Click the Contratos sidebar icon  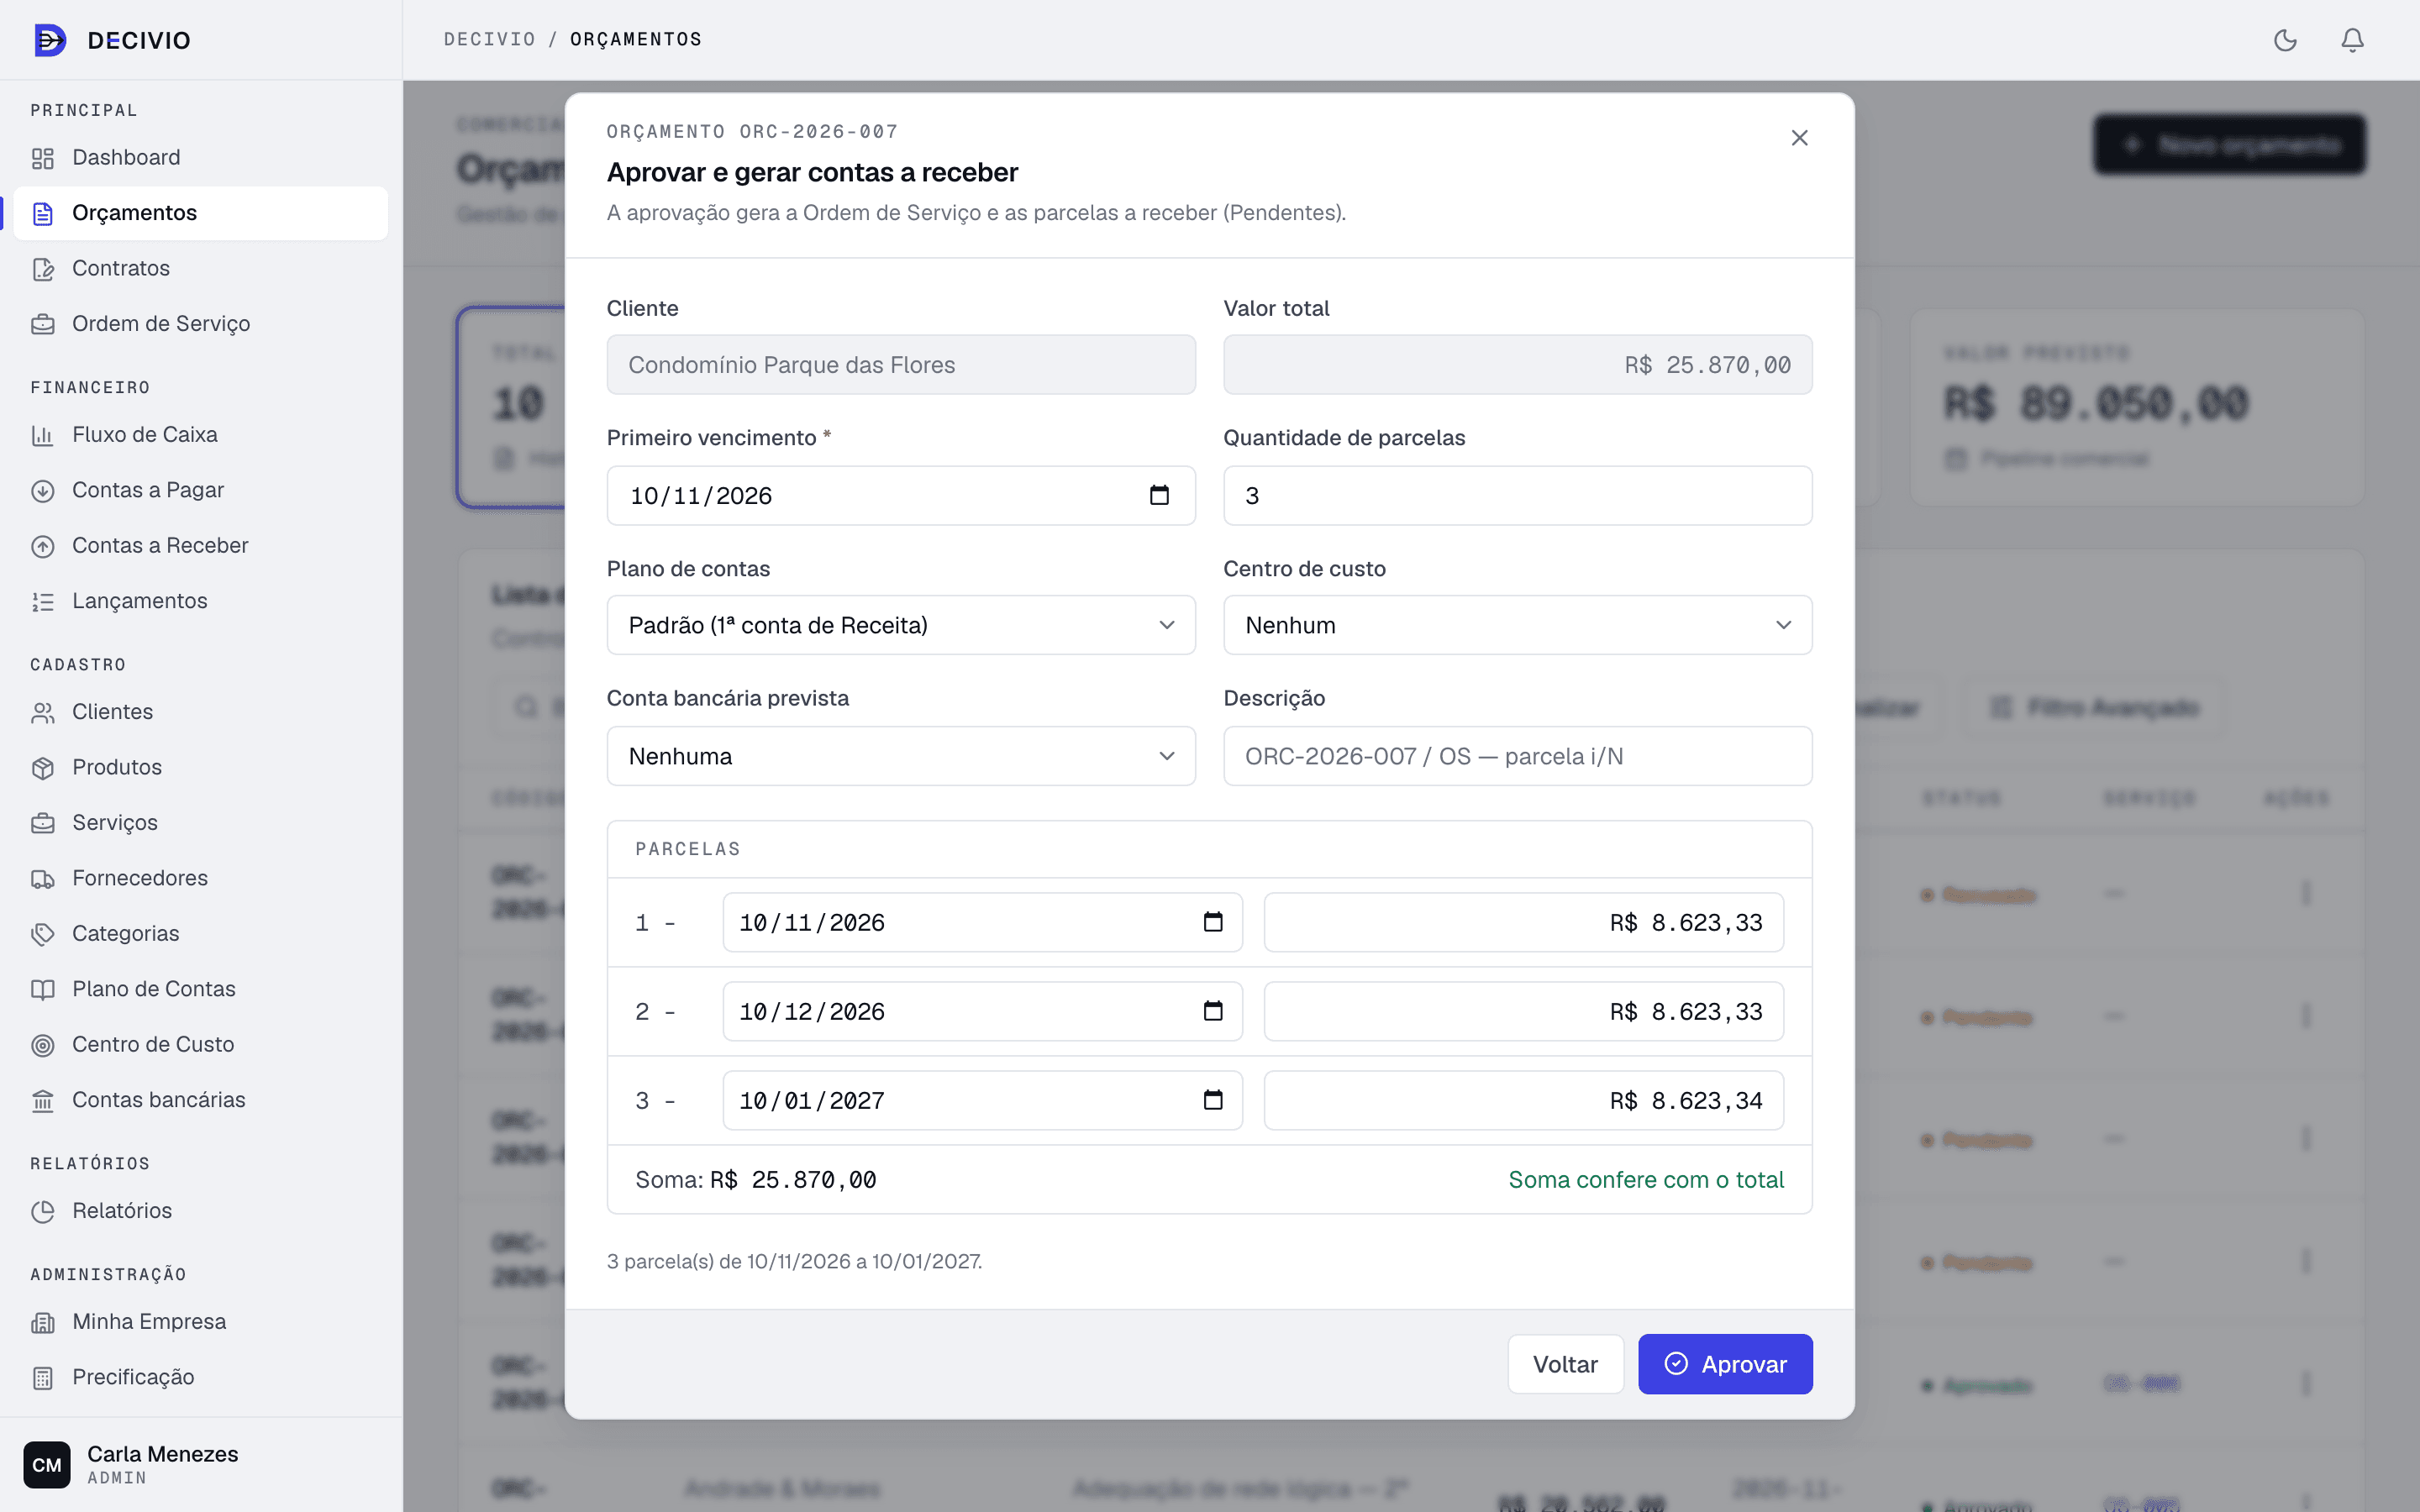[x=43, y=269]
